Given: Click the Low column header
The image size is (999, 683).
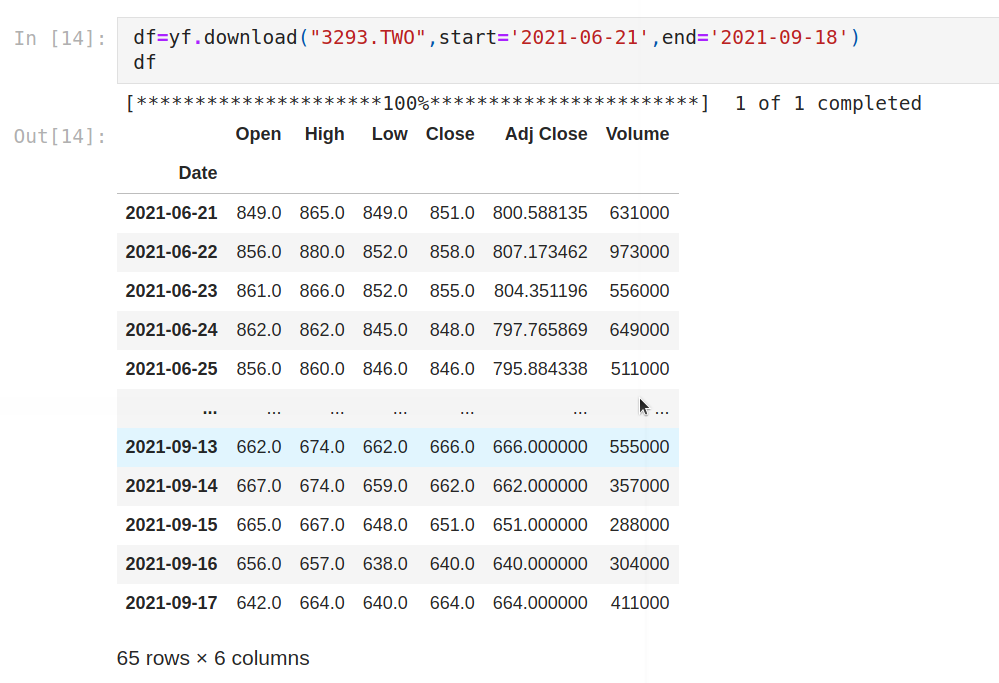Looking at the screenshot, I should coord(389,134).
